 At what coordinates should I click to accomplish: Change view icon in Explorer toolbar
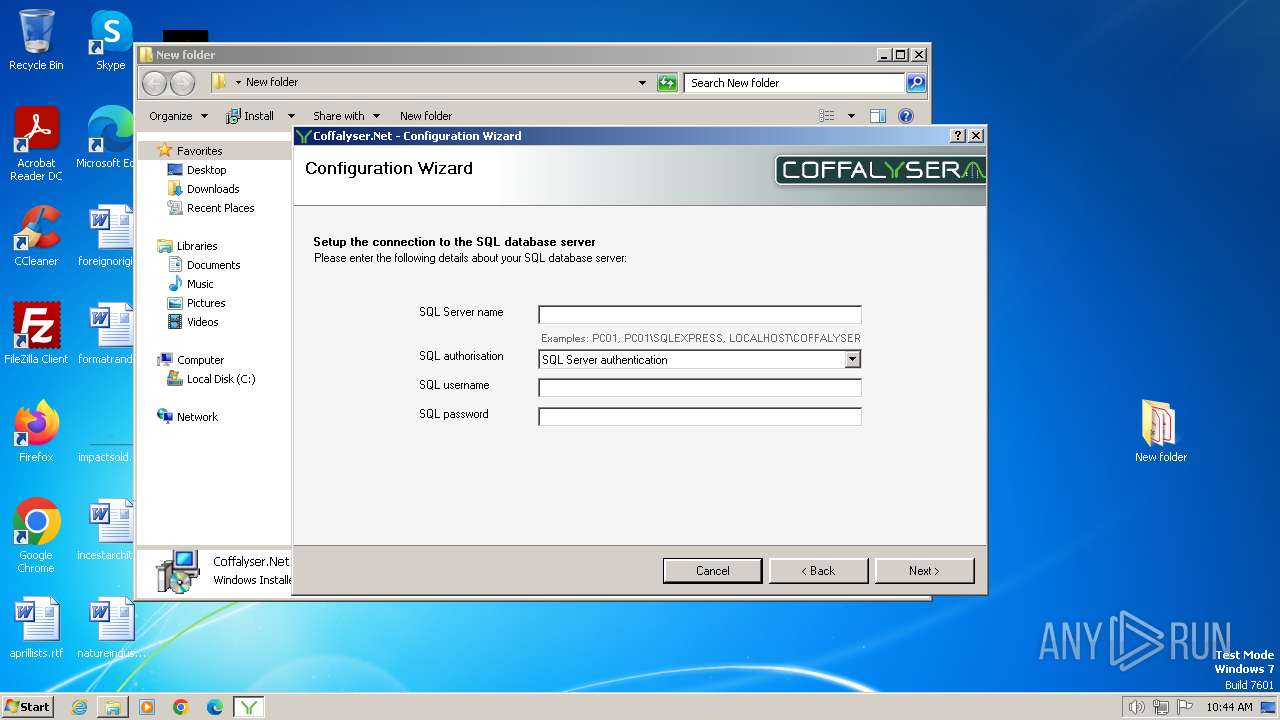827,116
